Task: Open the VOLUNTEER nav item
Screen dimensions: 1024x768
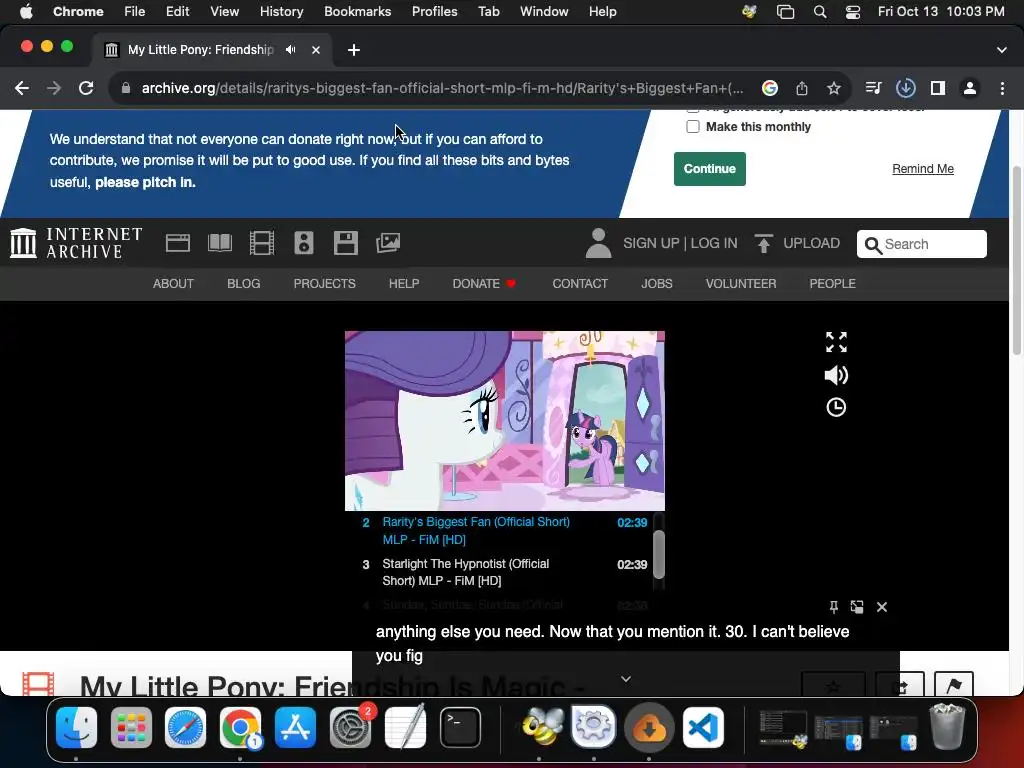Action: tap(741, 283)
